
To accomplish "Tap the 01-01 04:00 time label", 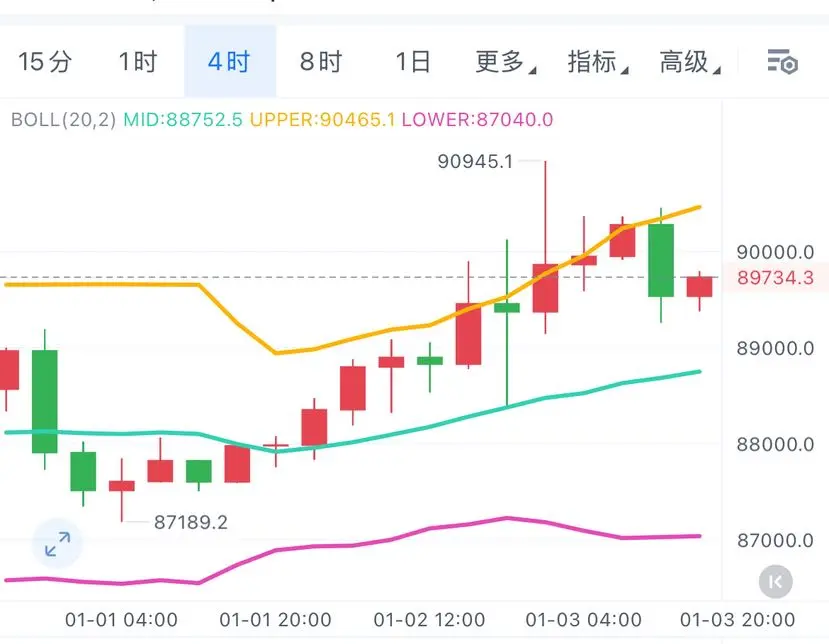I will click(x=122, y=620).
